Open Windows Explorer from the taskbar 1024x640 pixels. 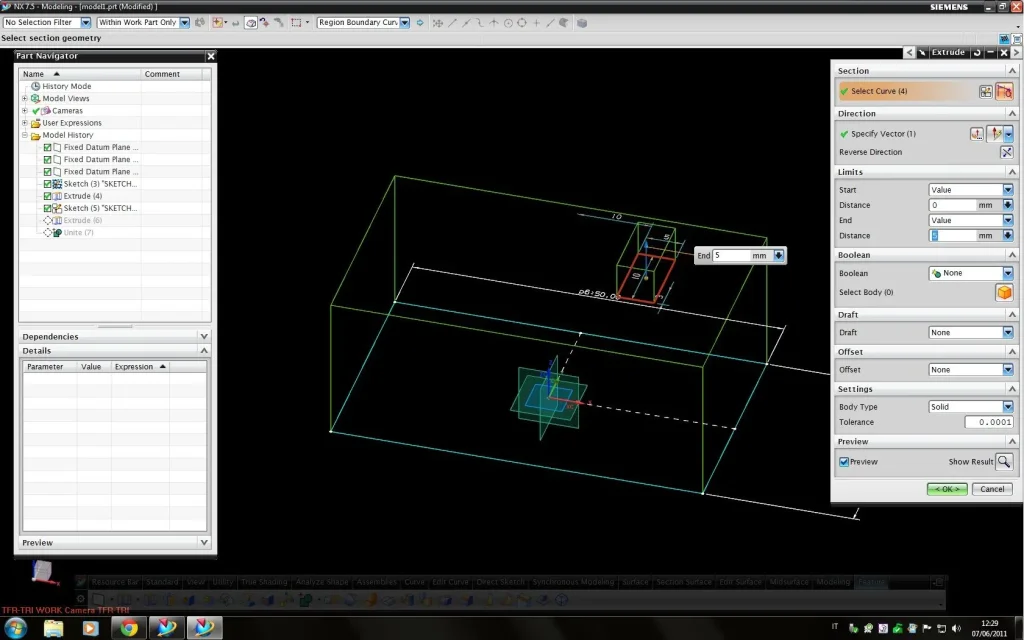pyautogui.click(x=54, y=628)
